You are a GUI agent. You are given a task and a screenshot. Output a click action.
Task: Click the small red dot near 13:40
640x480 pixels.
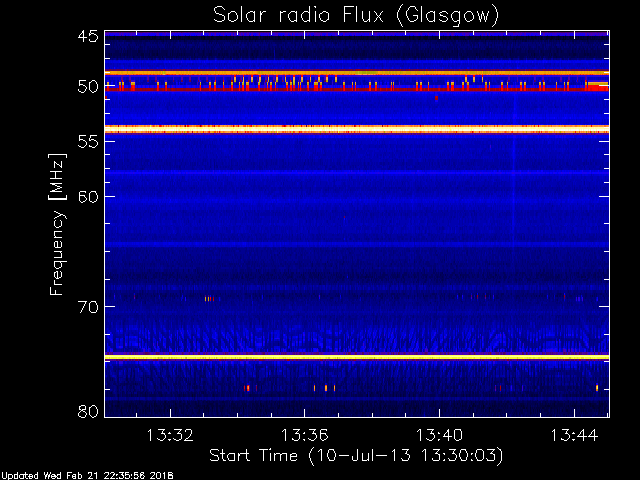coord(436,98)
